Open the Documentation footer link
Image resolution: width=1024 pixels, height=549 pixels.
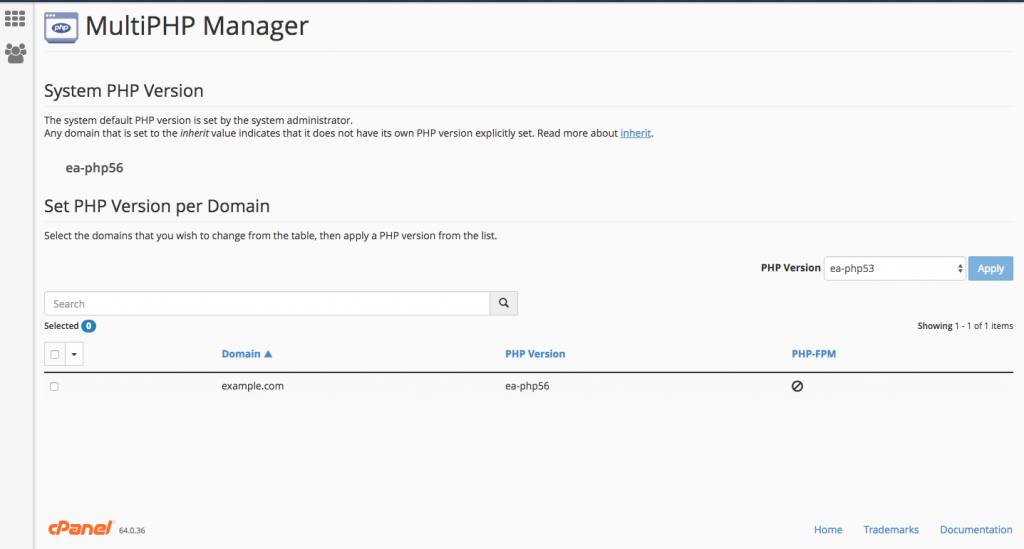click(976, 529)
